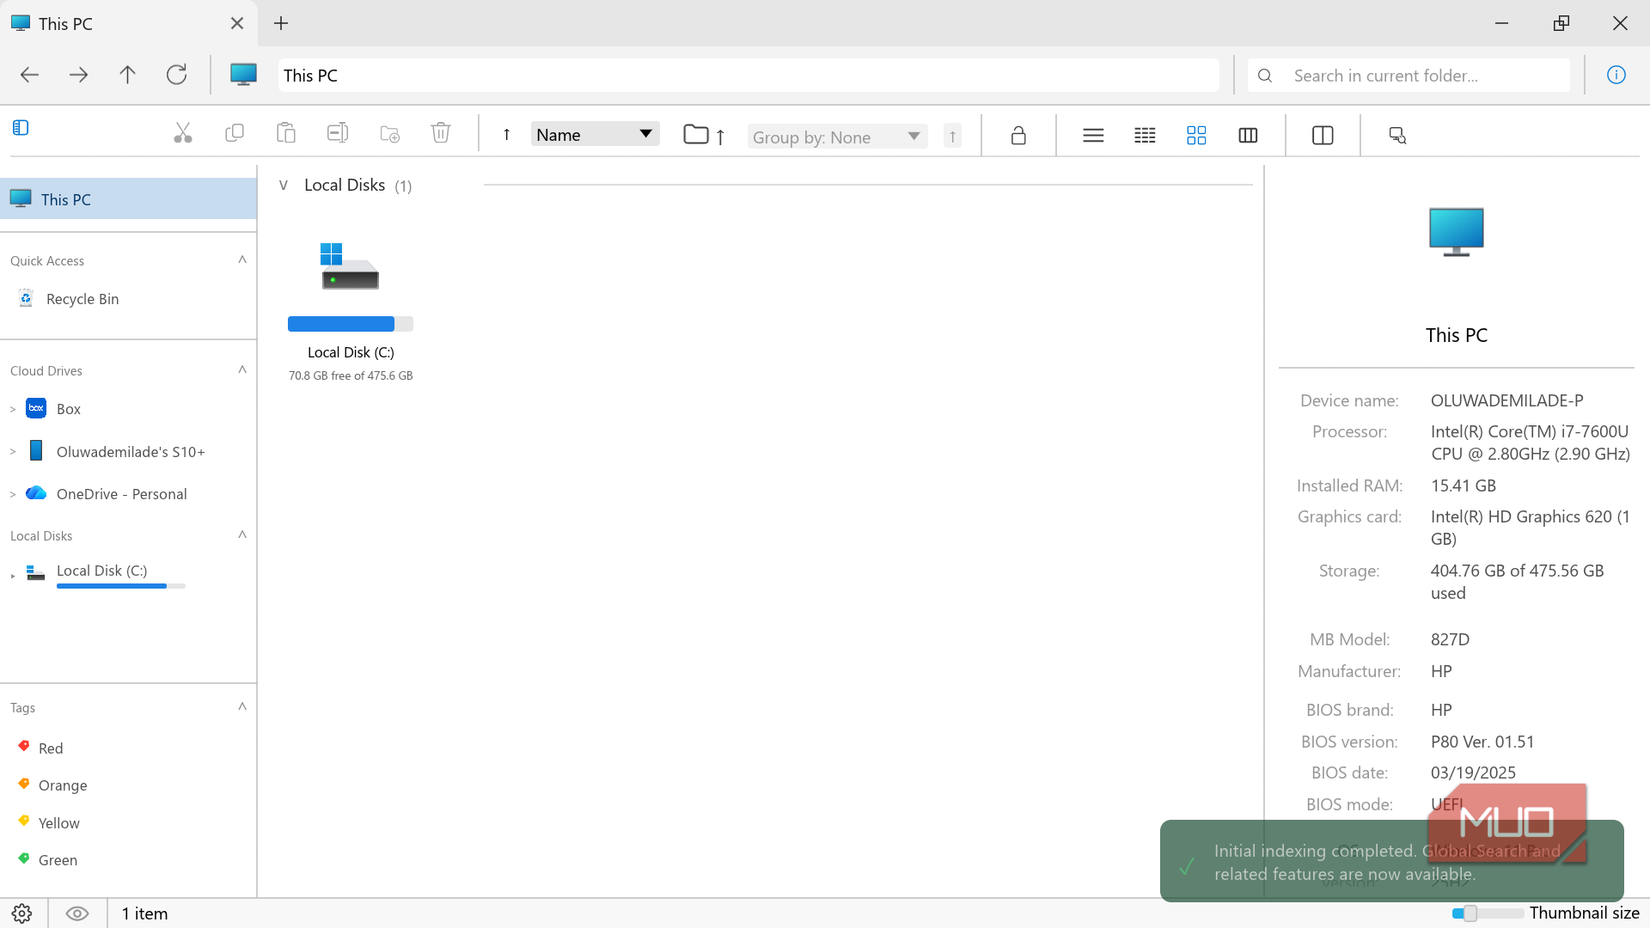This screenshot has width=1650, height=928.
Task: Toggle hidden items eye icon
Action: click(x=77, y=913)
